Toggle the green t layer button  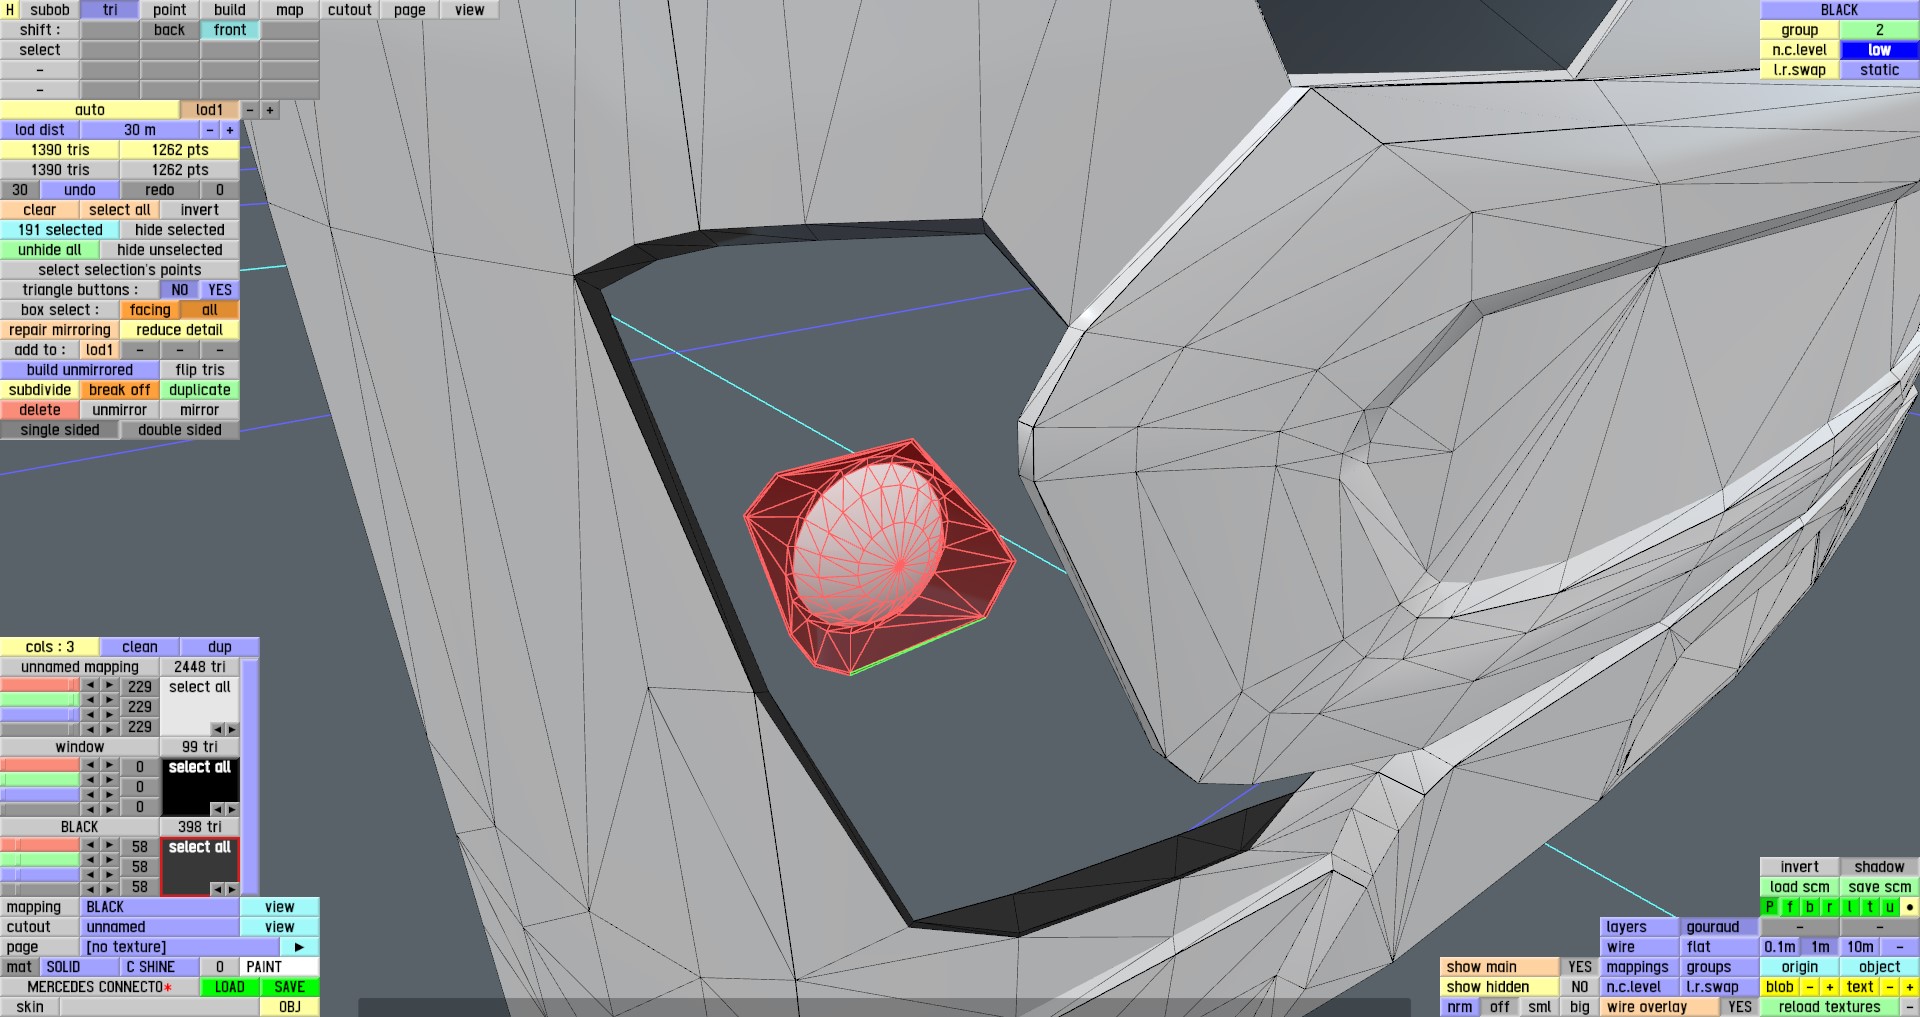[x=1870, y=907]
